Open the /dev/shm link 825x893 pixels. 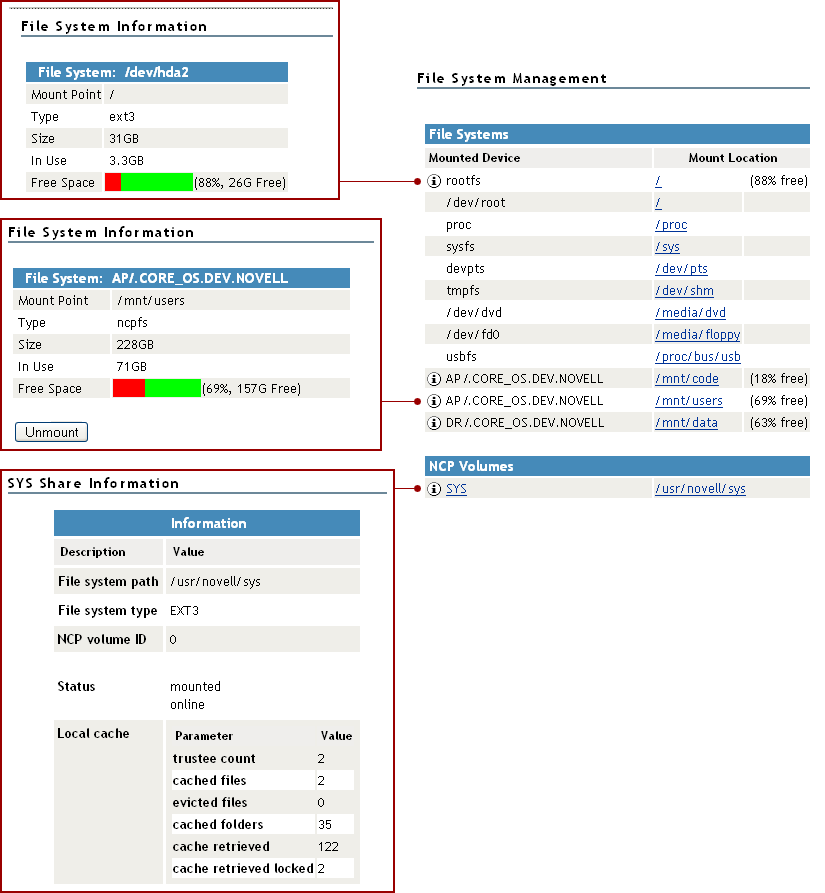[684, 291]
